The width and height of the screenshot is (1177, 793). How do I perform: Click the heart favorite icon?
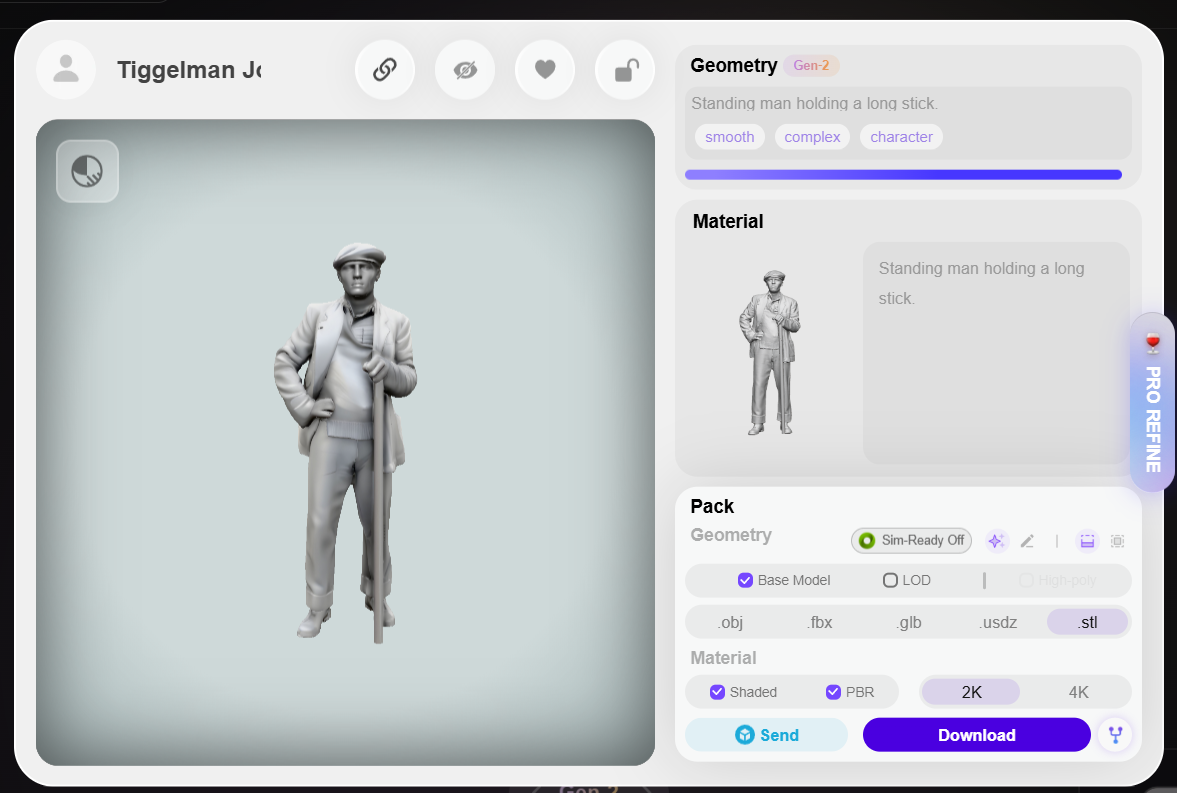(545, 70)
